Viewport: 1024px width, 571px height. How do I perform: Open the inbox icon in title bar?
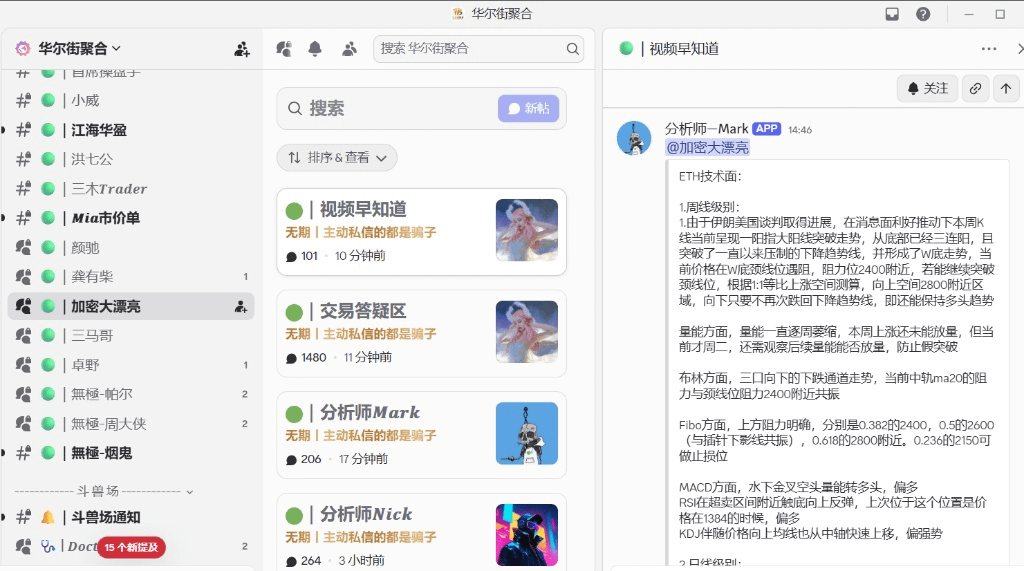(892, 14)
